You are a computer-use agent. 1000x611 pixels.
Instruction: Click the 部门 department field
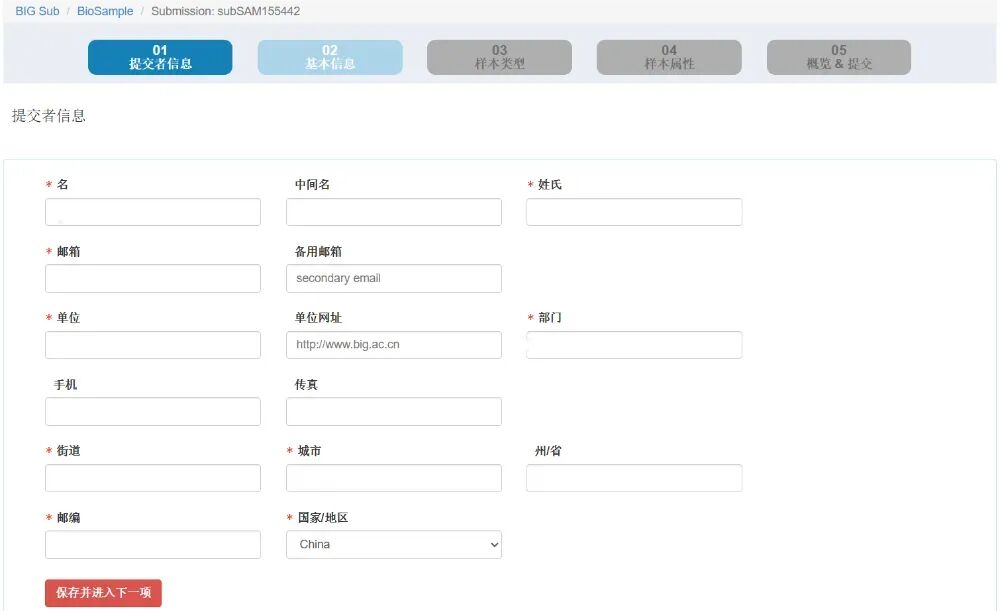[633, 344]
